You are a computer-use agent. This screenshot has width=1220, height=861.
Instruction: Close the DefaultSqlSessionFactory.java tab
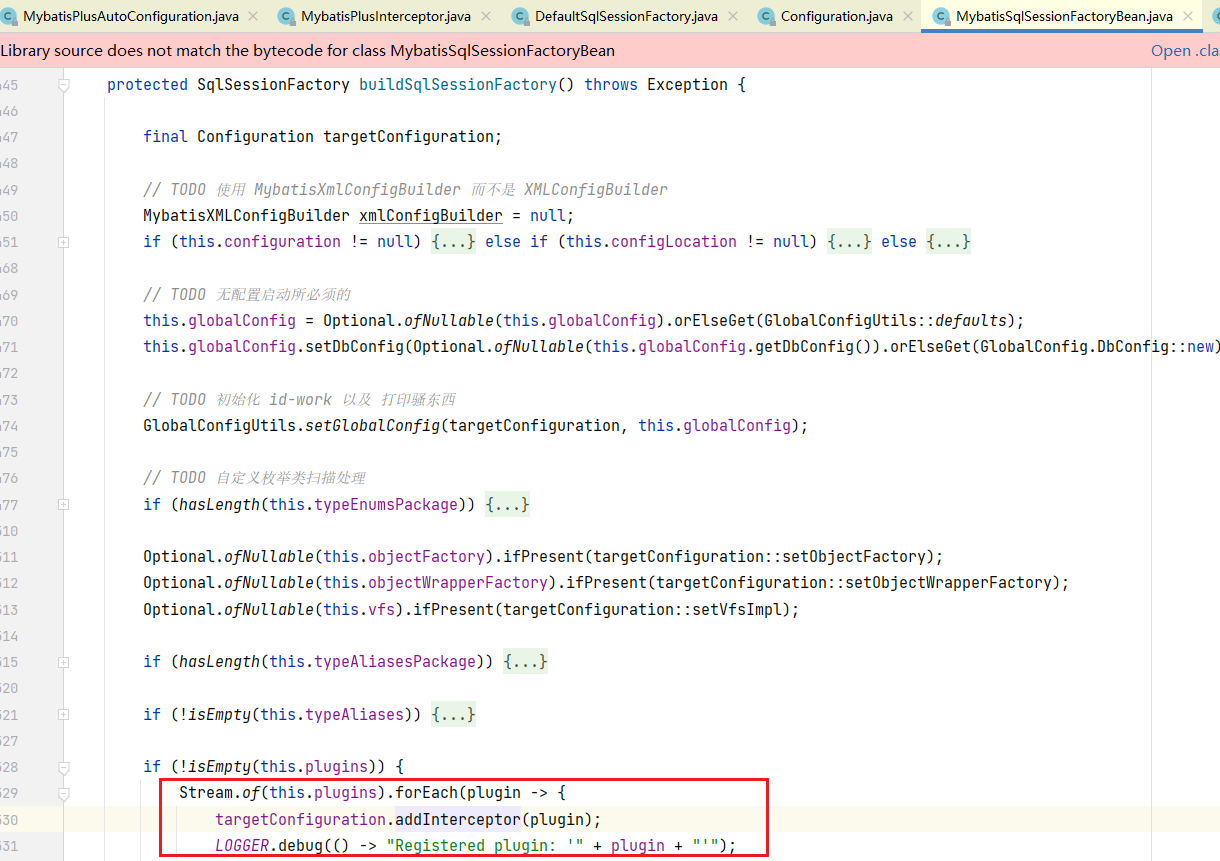click(x=733, y=16)
